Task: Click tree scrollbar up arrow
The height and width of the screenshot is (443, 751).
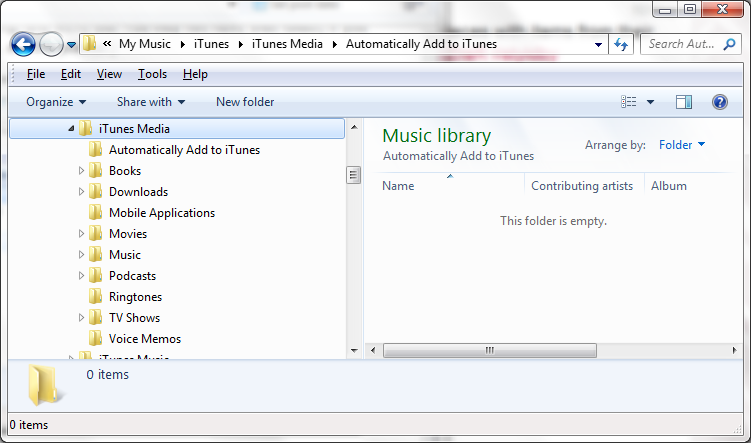Action: (354, 127)
